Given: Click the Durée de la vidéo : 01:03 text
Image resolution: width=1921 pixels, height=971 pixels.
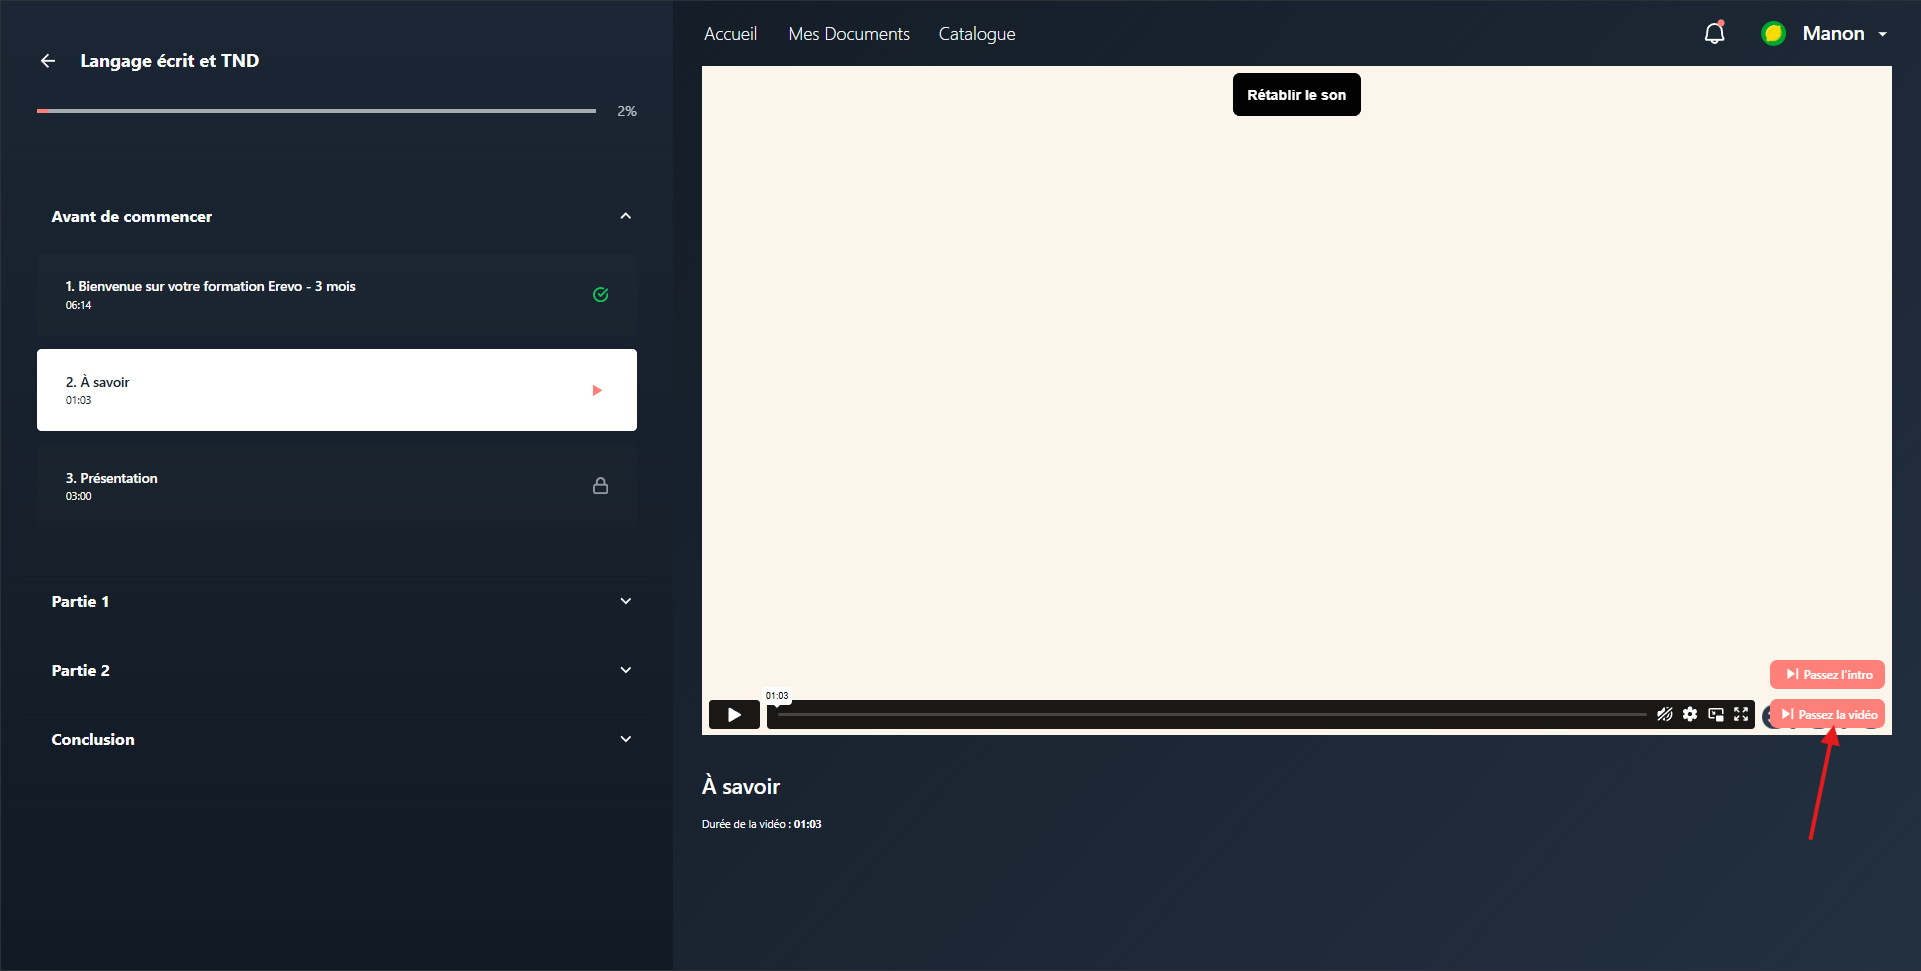Looking at the screenshot, I should coord(761,824).
